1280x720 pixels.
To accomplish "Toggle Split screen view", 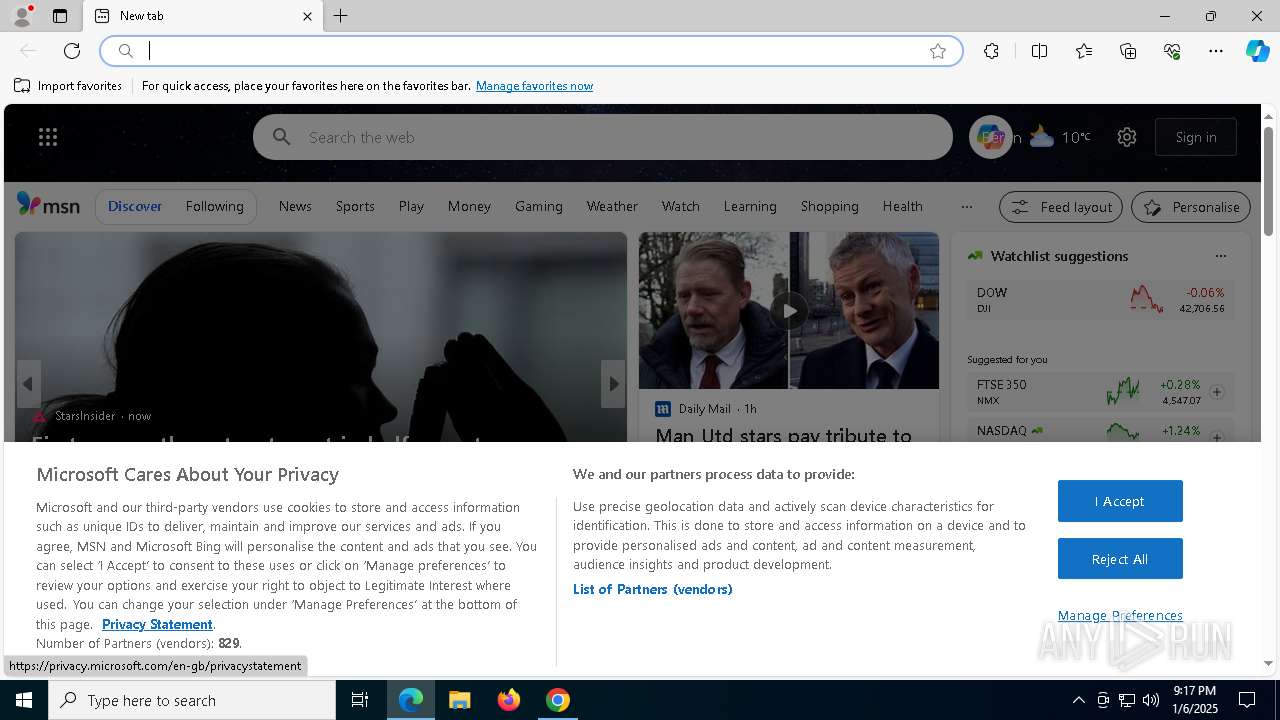I will coord(1039,51).
